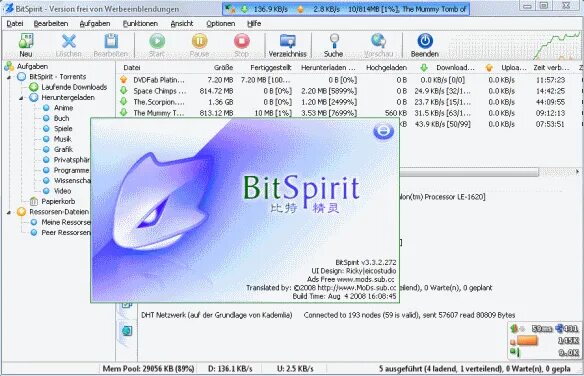Click the Peer Ressorsen globe icon
The image size is (584, 376).
tap(34, 233)
